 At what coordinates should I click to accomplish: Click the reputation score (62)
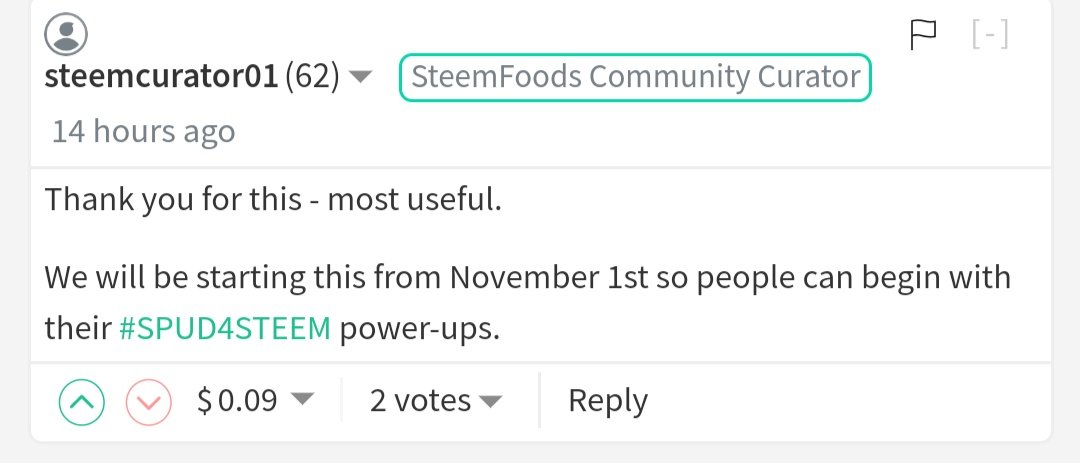click(x=312, y=76)
